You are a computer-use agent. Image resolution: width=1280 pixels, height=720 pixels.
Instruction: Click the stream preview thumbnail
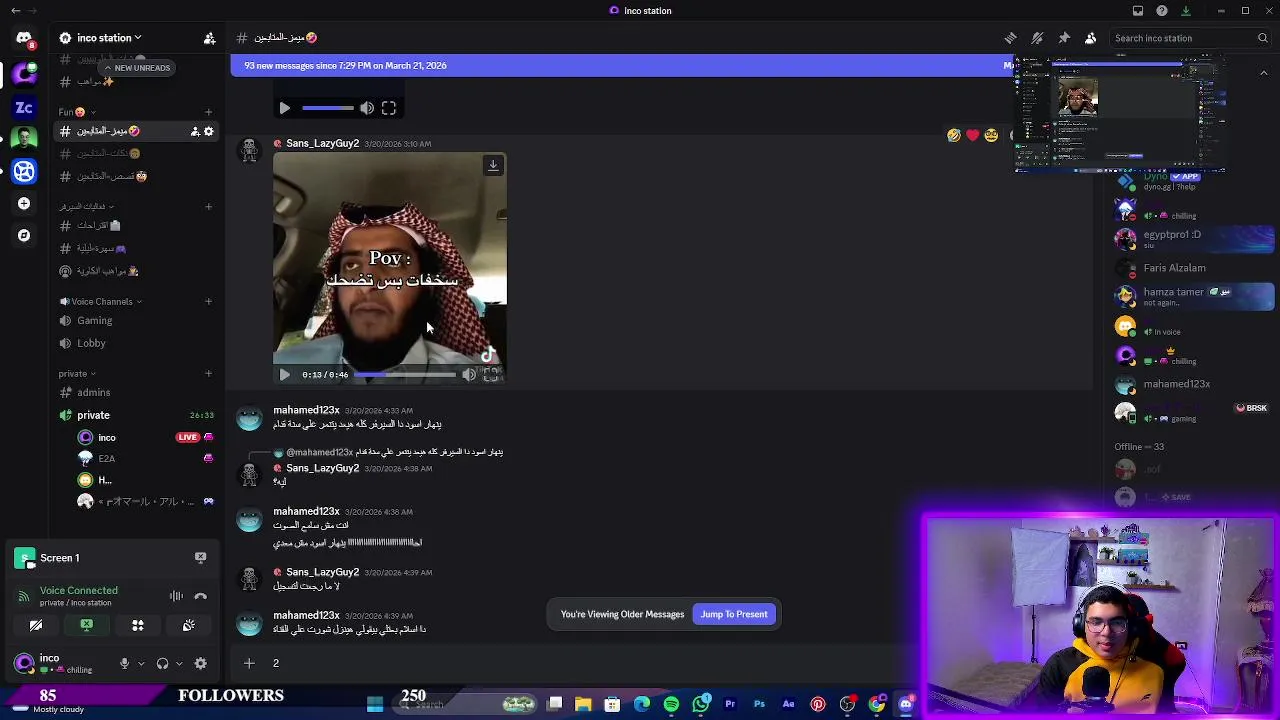[1120, 115]
